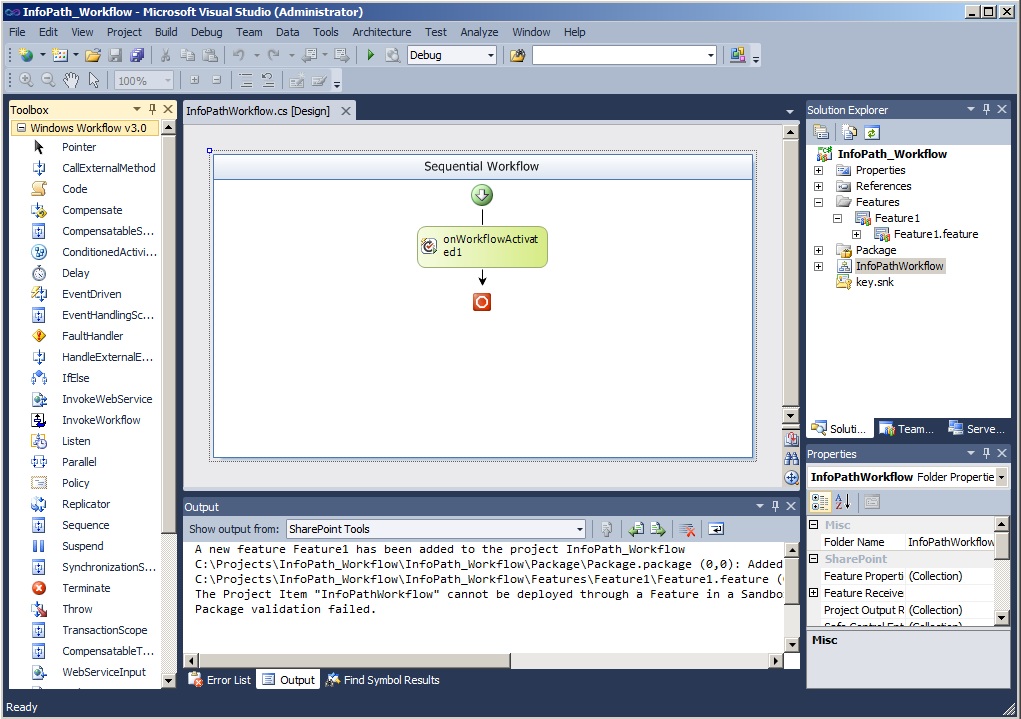The image size is (1021, 719).
Task: Collapse the Feature1 node in Solution Explorer
Action: [x=837, y=218]
